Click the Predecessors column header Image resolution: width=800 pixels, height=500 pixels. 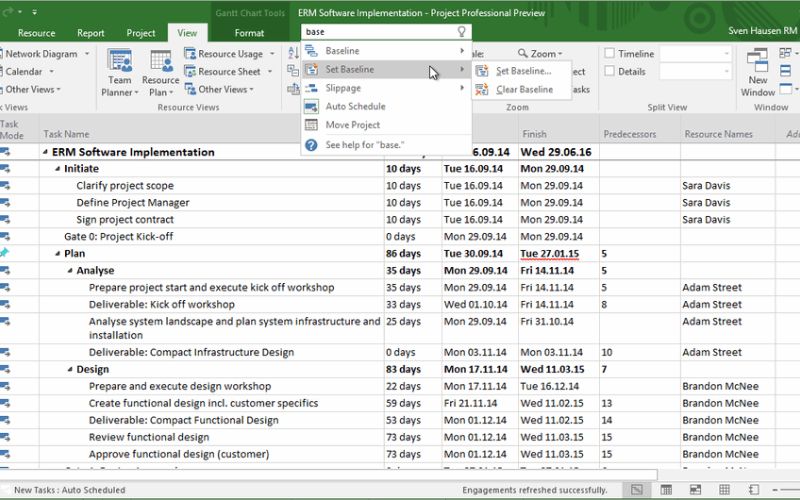point(640,129)
